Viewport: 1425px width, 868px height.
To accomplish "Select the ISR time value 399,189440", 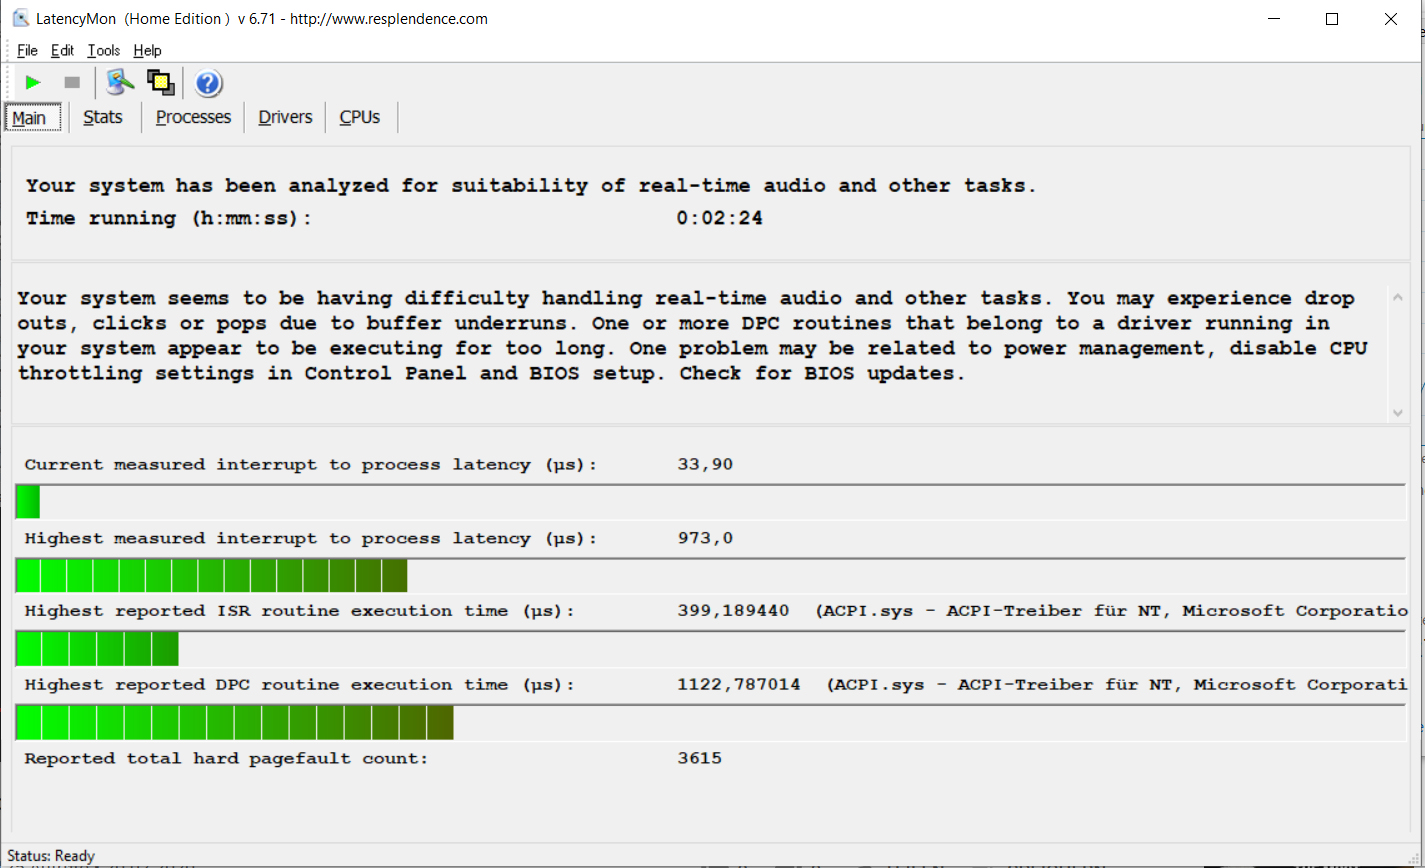I will pos(733,611).
